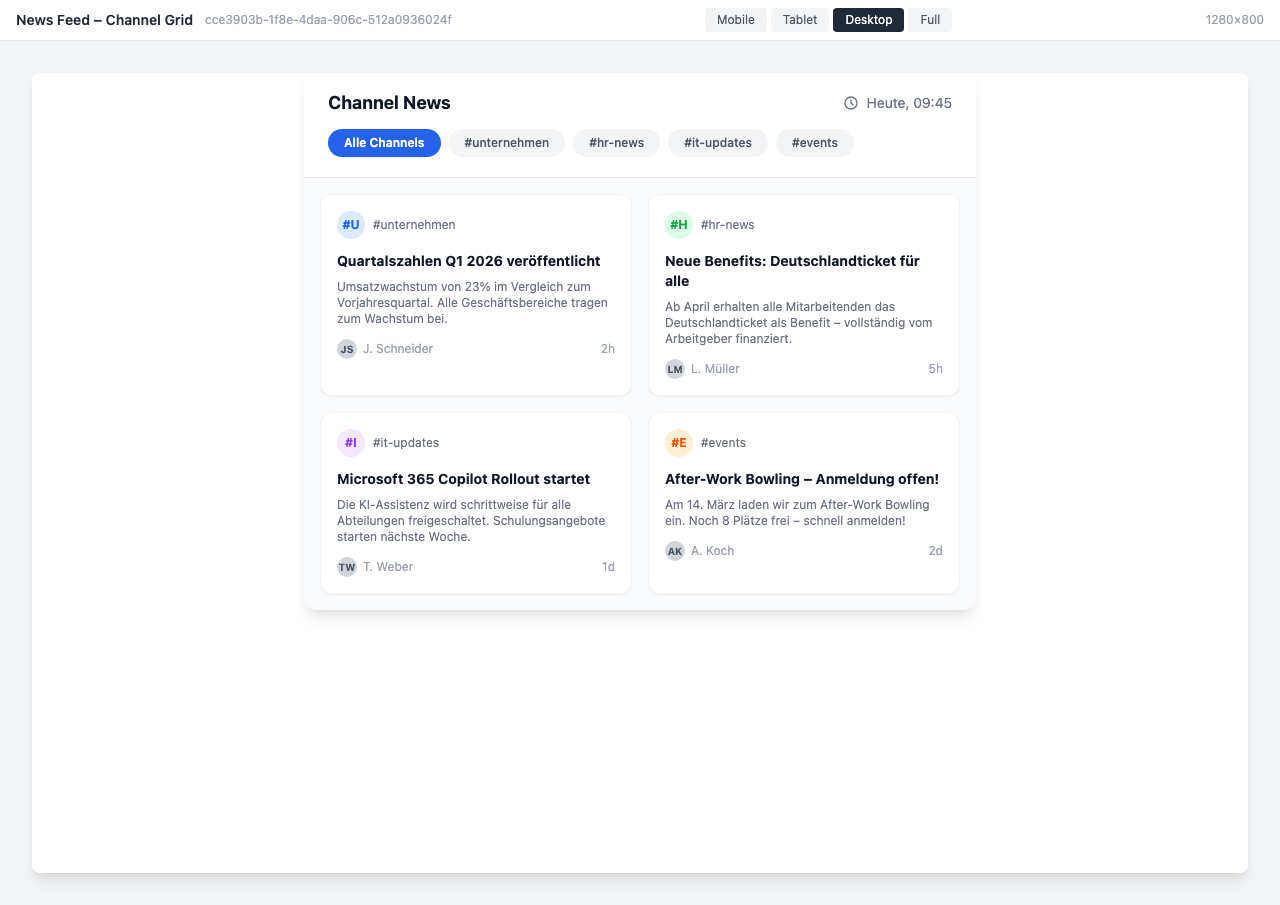Activate the #events channel filter chip
Image resolution: width=1280 pixels, height=905 pixels.
815,143
